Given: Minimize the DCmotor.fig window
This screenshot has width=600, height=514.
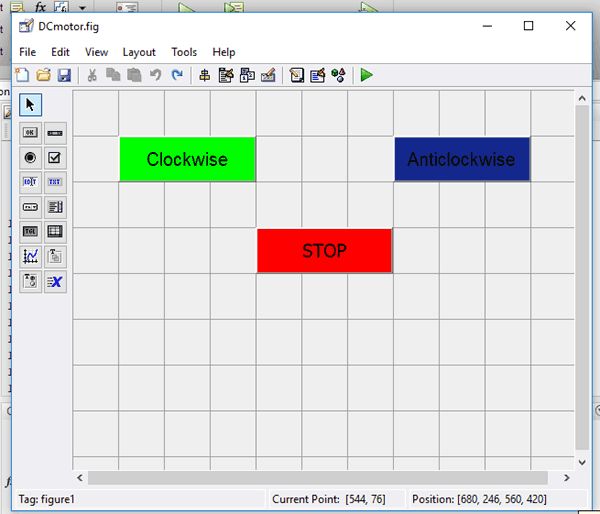Looking at the screenshot, I should [x=487, y=26].
